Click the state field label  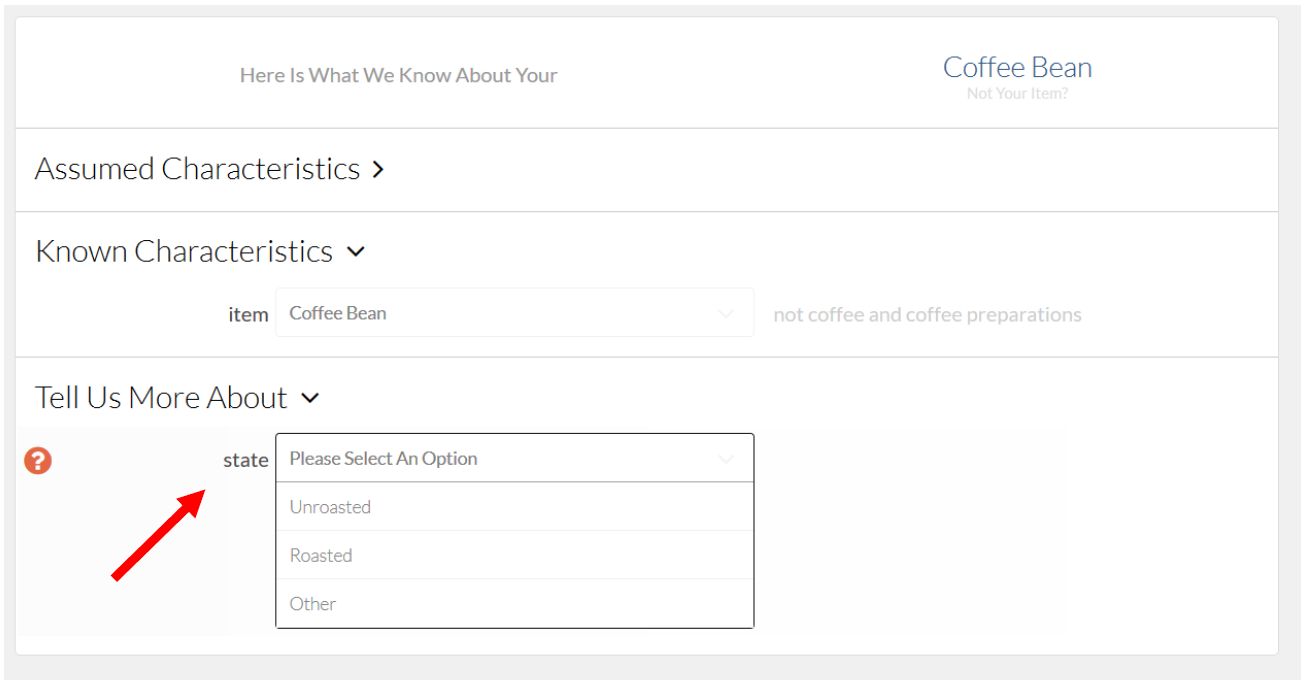(x=246, y=461)
